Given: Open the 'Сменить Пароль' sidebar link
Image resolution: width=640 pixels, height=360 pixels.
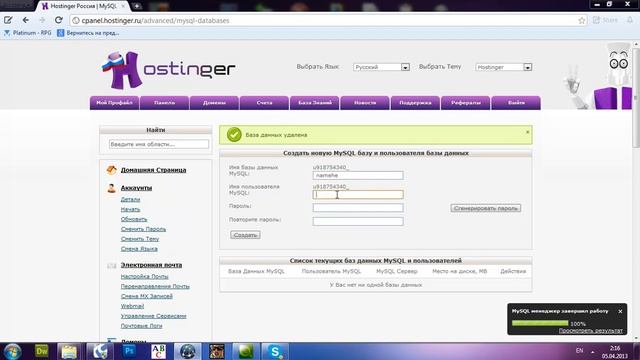Looking at the screenshot, I should coord(143,229).
